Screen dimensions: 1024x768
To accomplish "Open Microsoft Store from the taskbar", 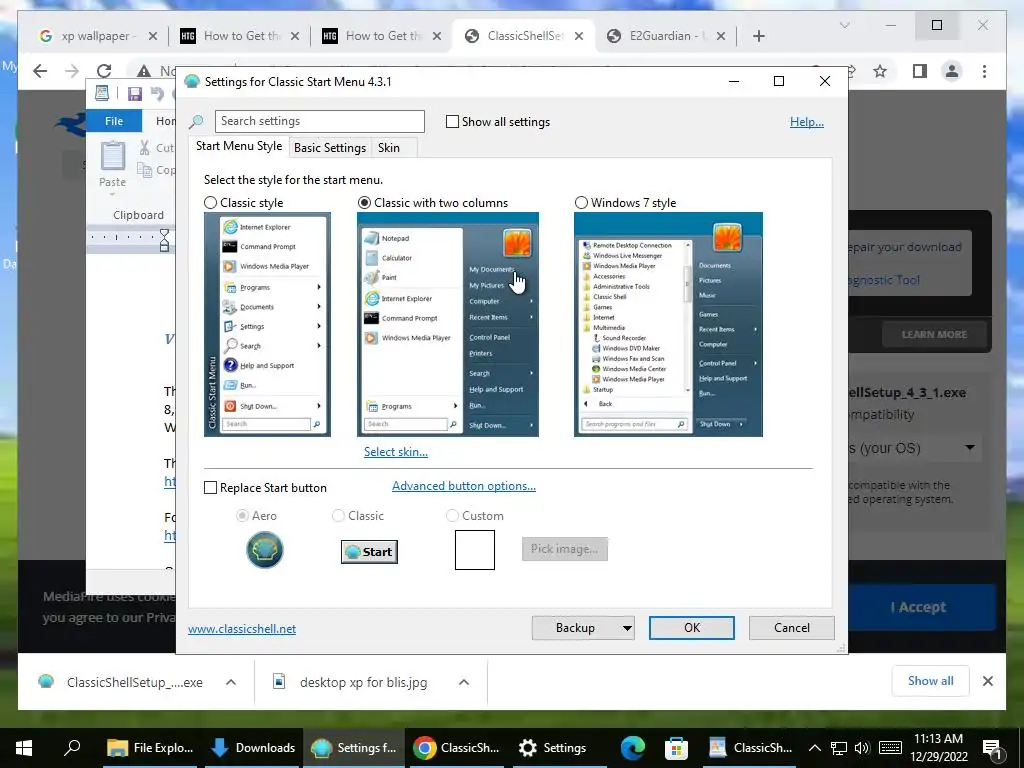I will coord(677,748).
